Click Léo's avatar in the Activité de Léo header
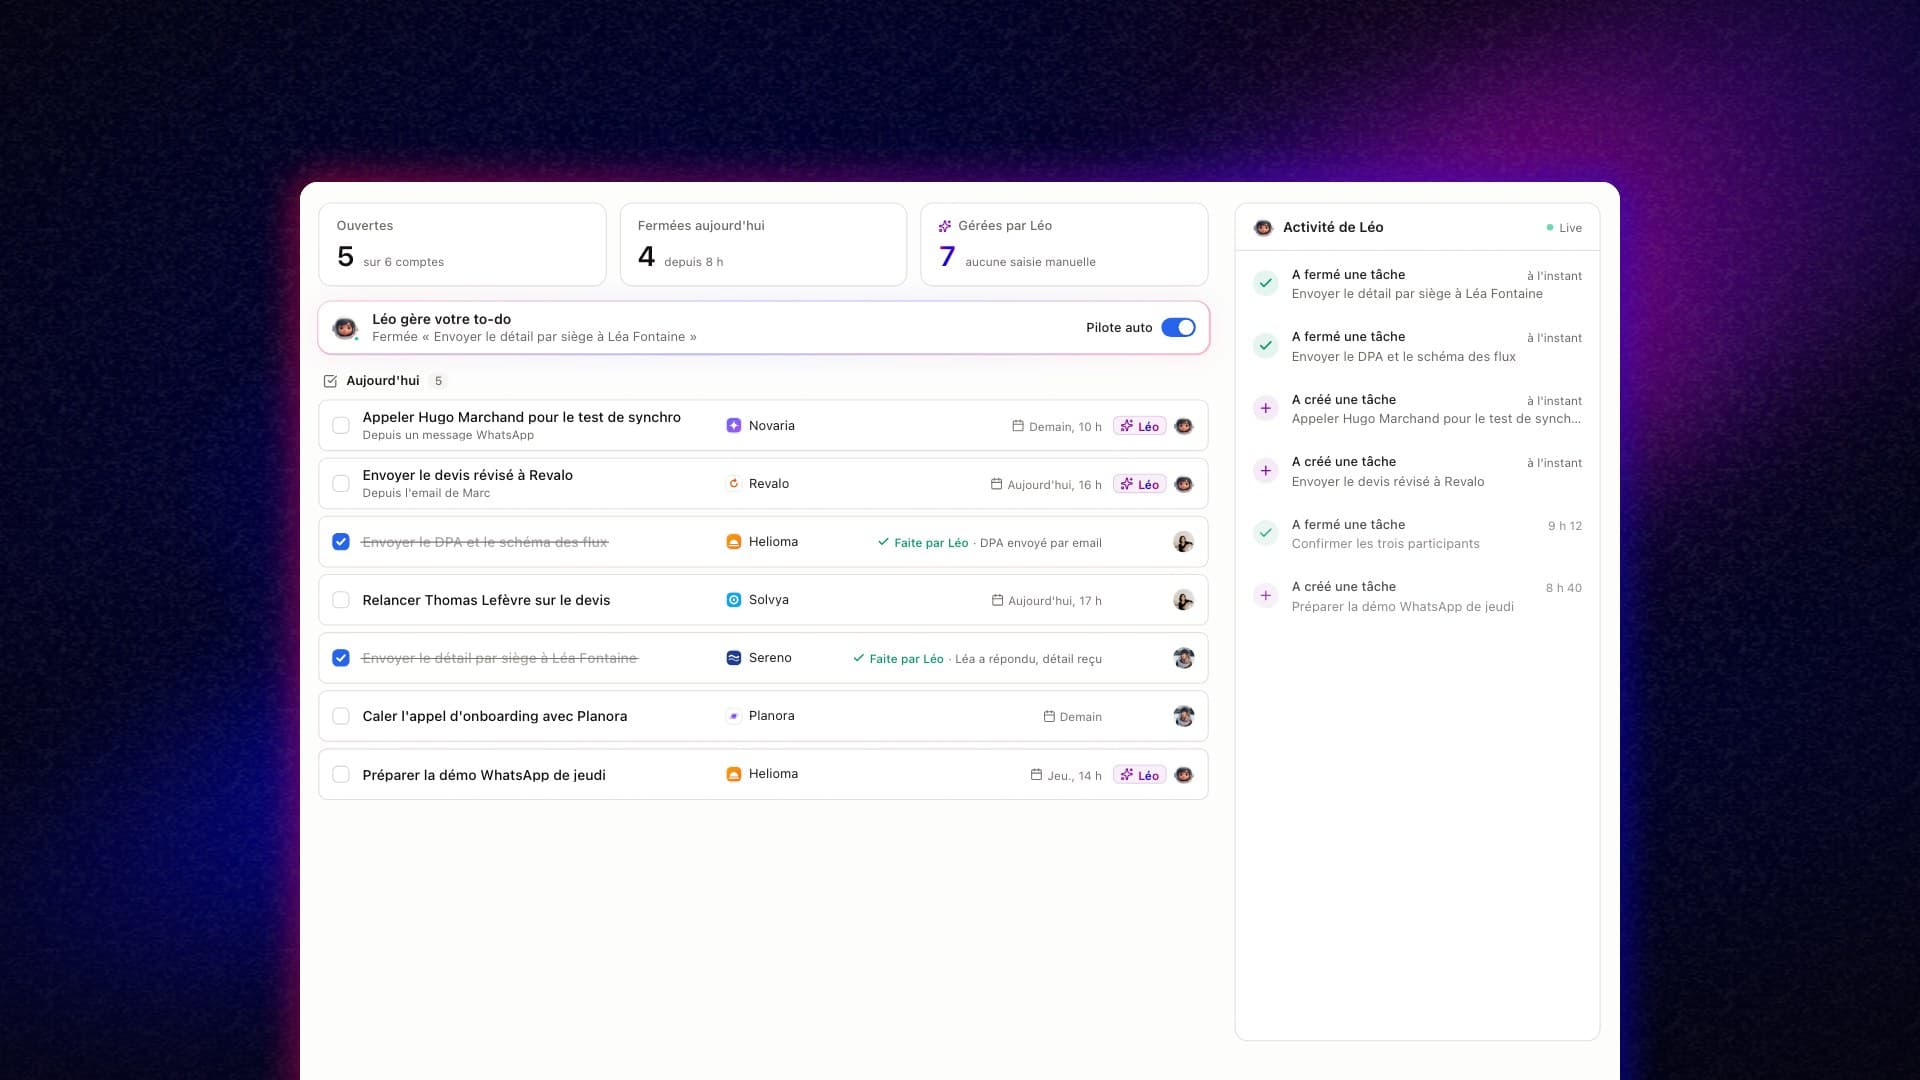Screen dimensions: 1920x1080 [1263, 228]
